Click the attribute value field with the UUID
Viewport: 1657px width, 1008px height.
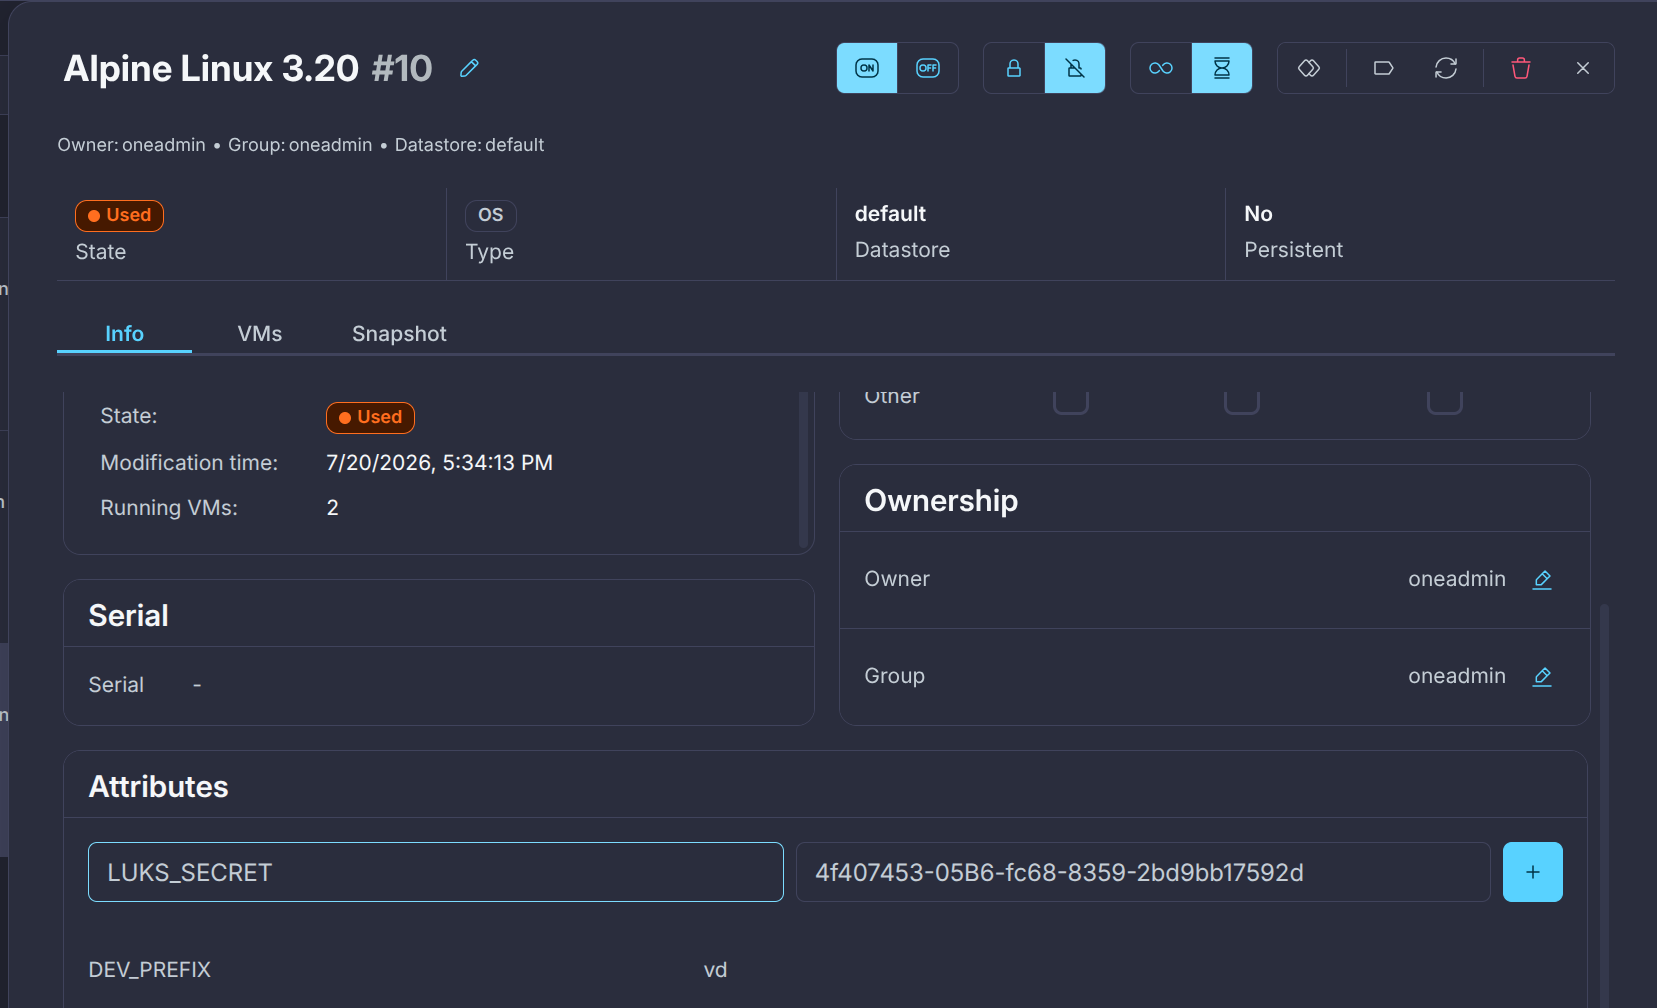[1143, 872]
